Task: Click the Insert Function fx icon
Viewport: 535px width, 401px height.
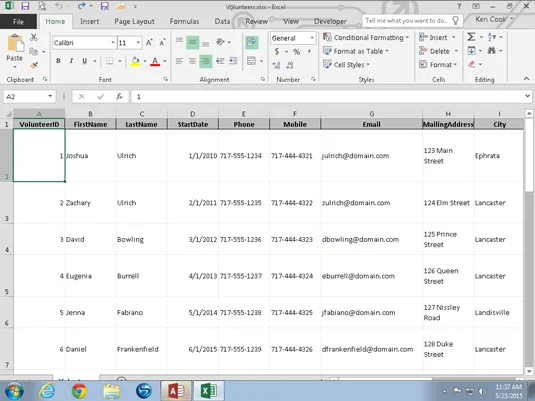Action: click(119, 97)
